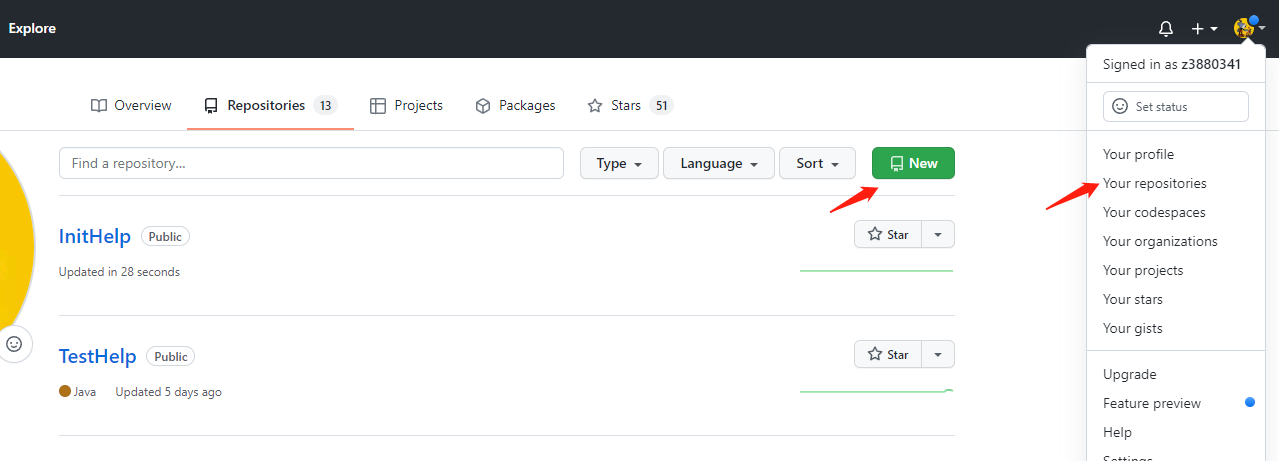Viewport: 1279px width, 461px height.
Task: Expand the list dropdown beside InitHelp Star
Action: [x=938, y=234]
